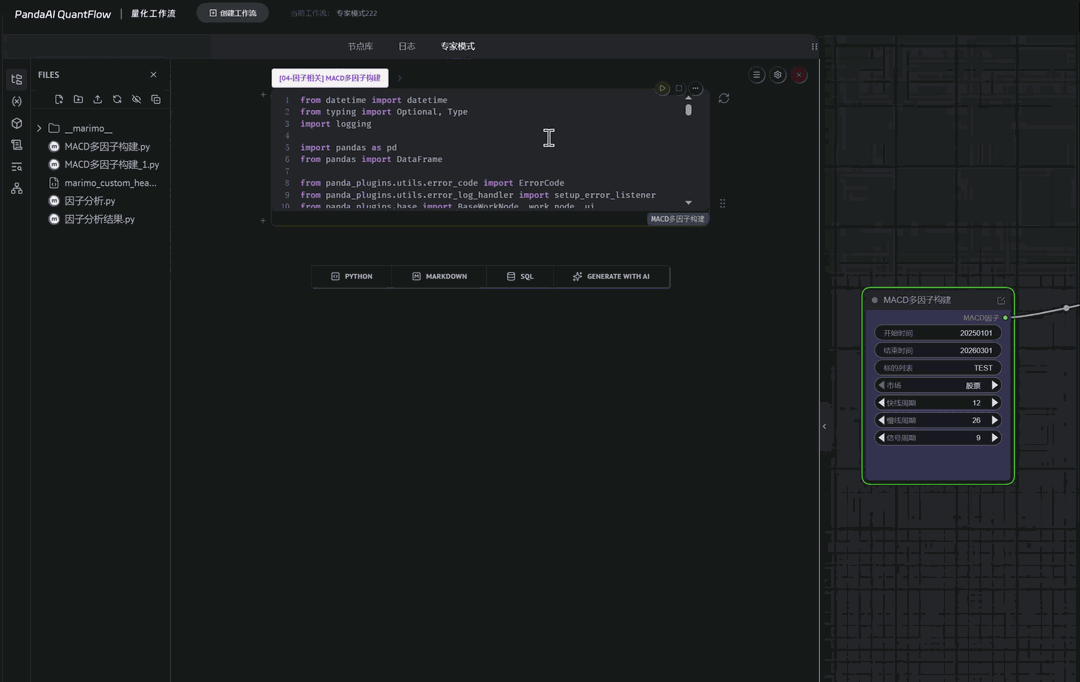Viewport: 1080px width, 682px height.
Task: Click the upload file icon in FILES
Action: tap(98, 99)
